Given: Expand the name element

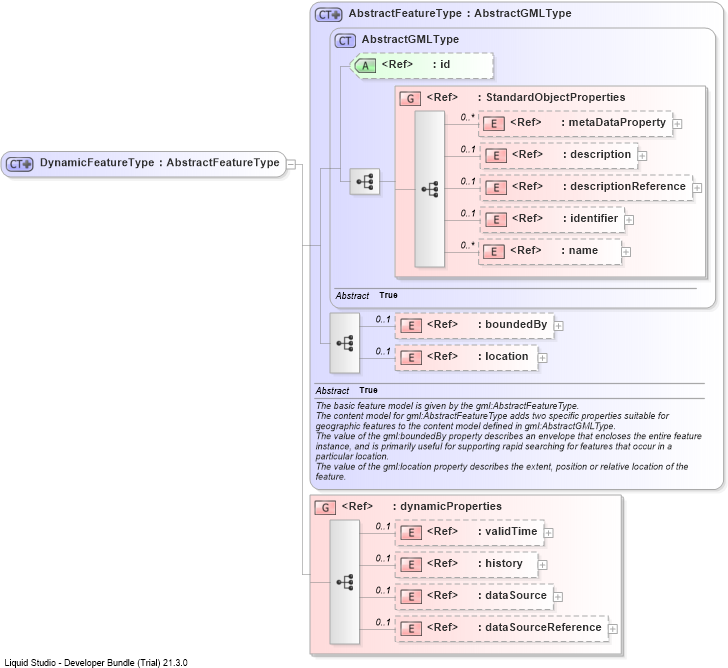Looking at the screenshot, I should click(x=626, y=252).
